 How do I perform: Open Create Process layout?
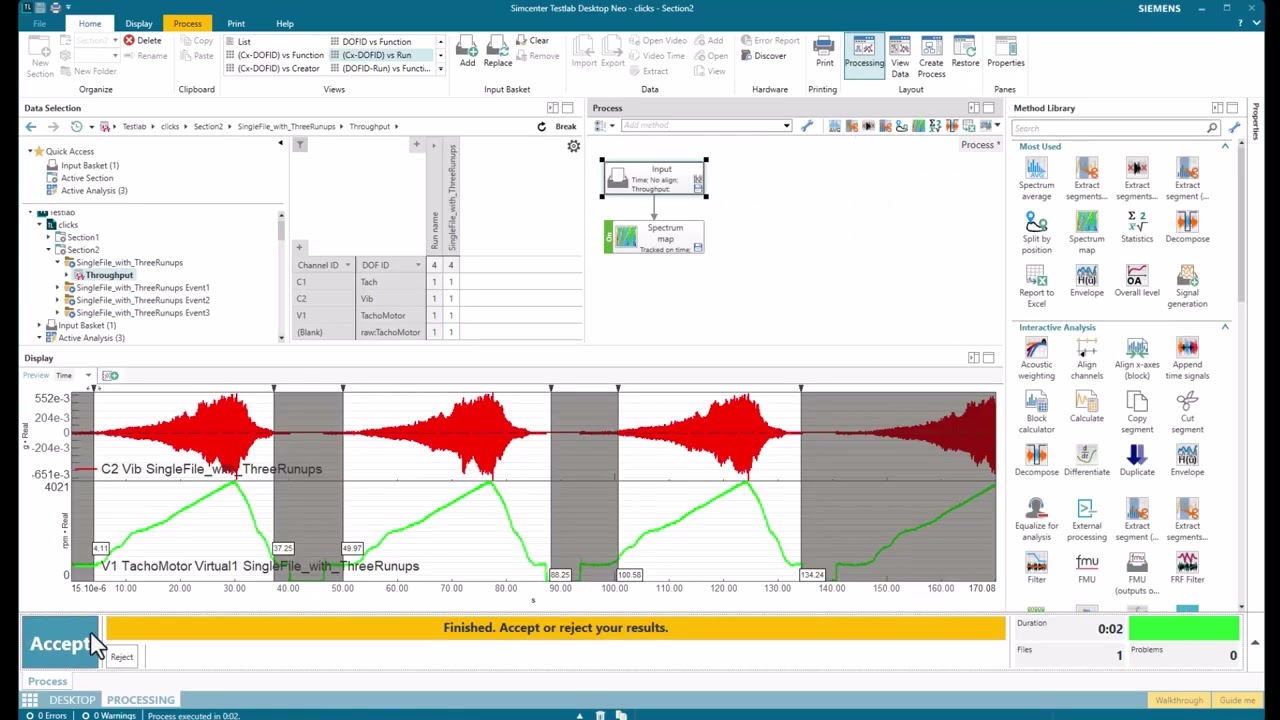point(931,57)
